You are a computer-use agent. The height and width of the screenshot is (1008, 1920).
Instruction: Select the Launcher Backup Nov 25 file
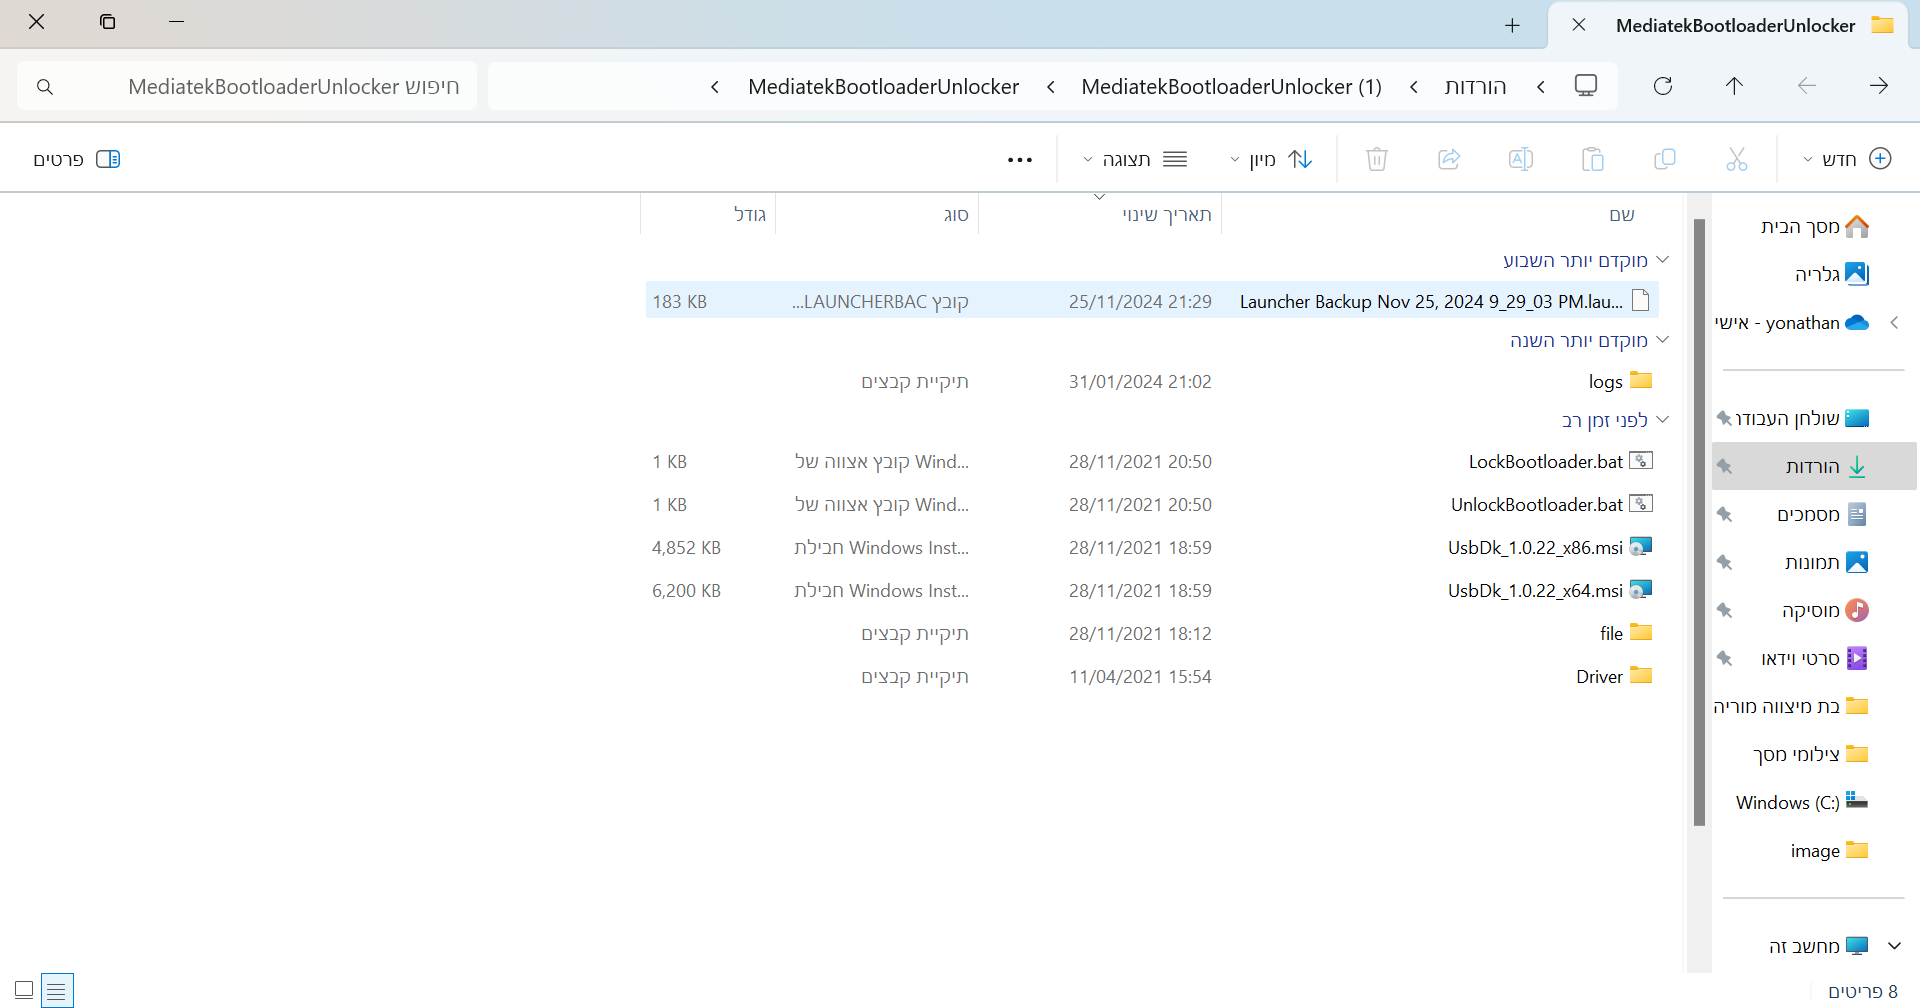[x=1152, y=301]
